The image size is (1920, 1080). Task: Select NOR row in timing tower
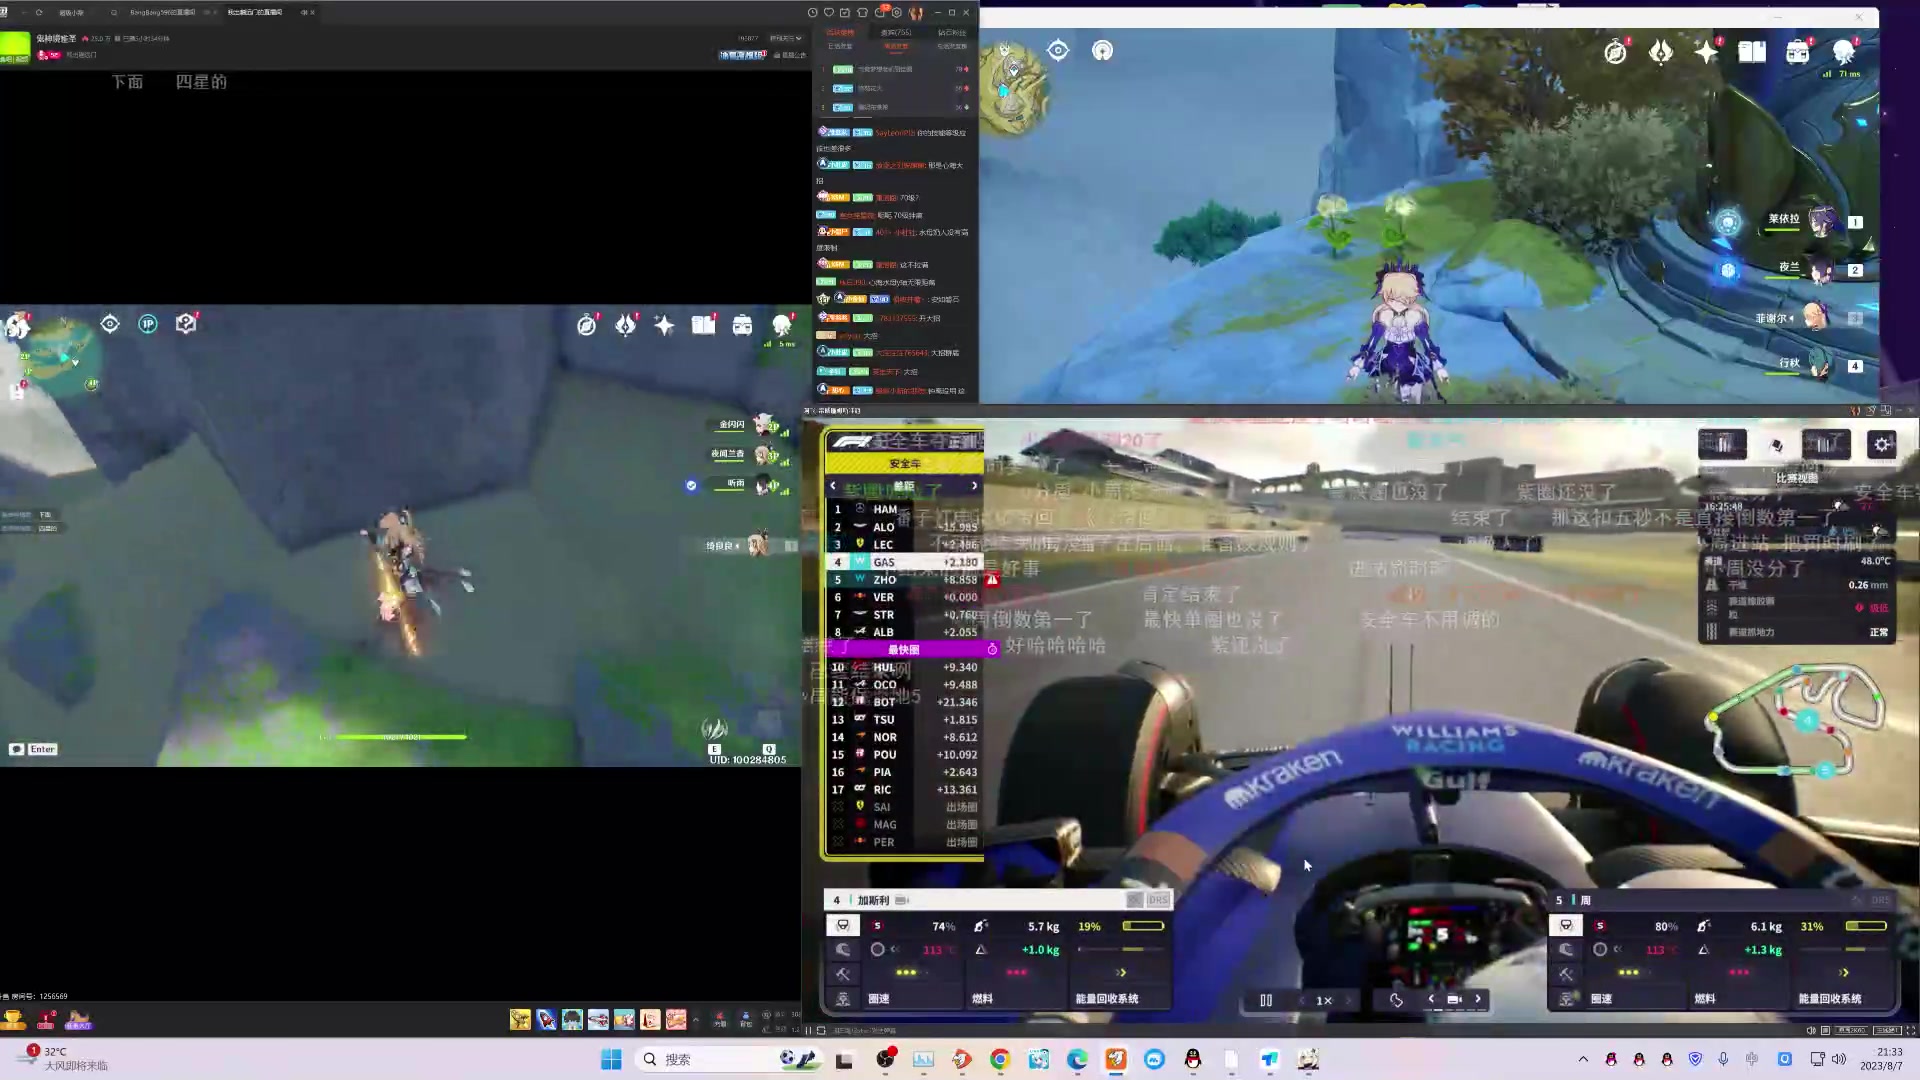tap(904, 737)
